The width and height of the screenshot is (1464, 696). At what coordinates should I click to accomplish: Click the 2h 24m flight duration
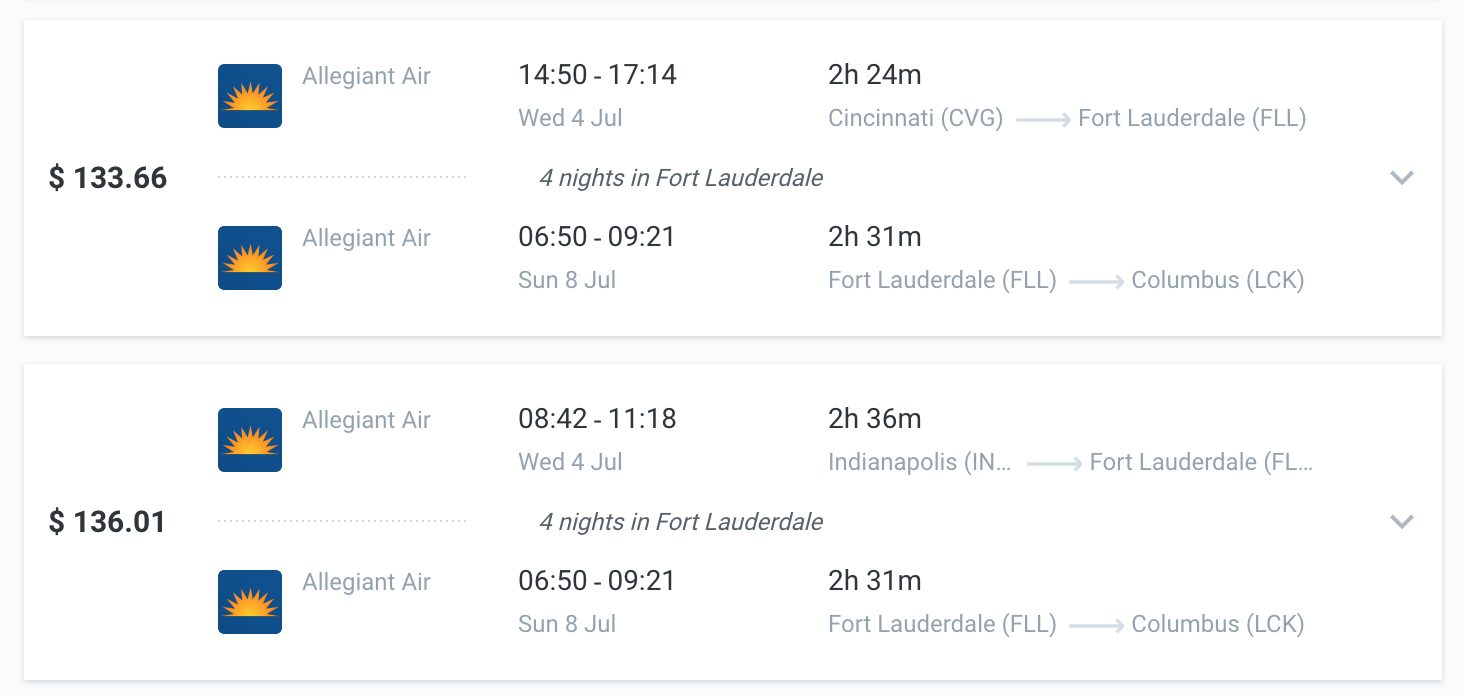[x=875, y=75]
